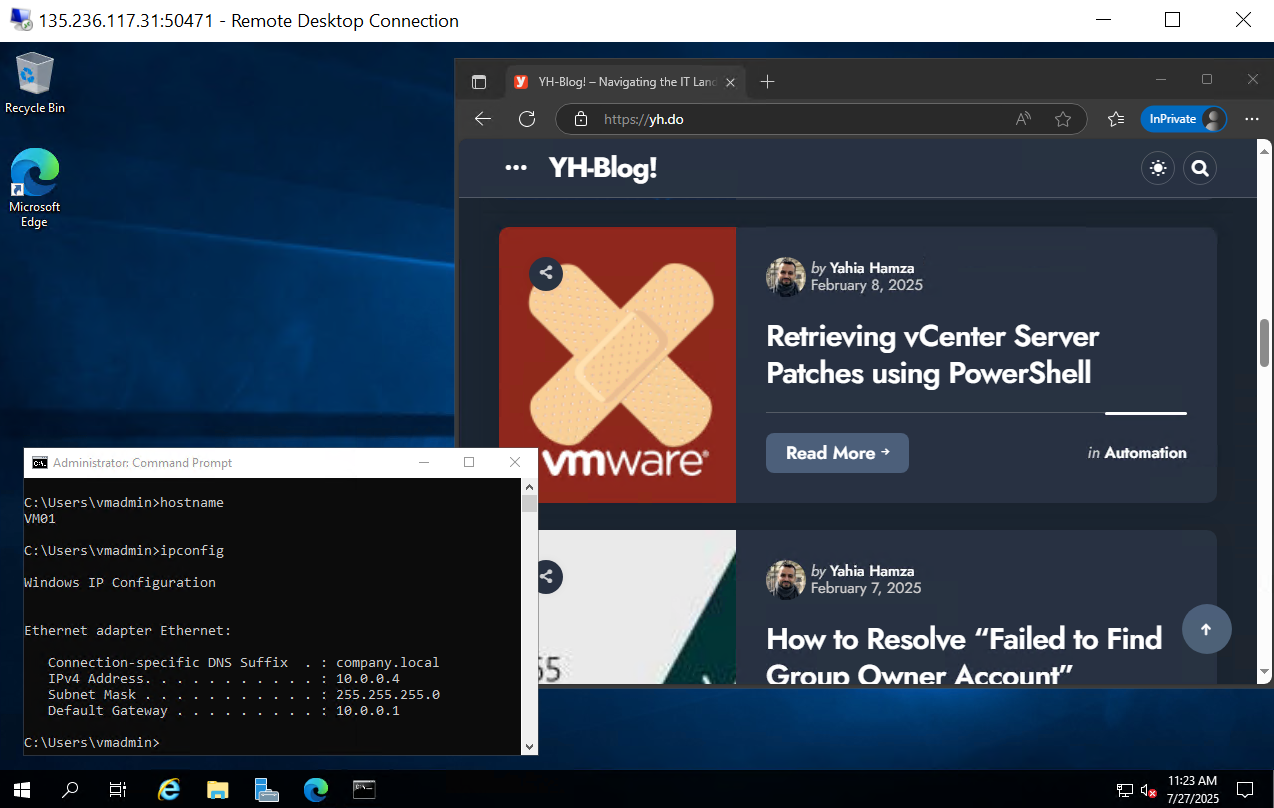Open the blog's three-dot menu
This screenshot has height=808, width=1274.
point(516,168)
